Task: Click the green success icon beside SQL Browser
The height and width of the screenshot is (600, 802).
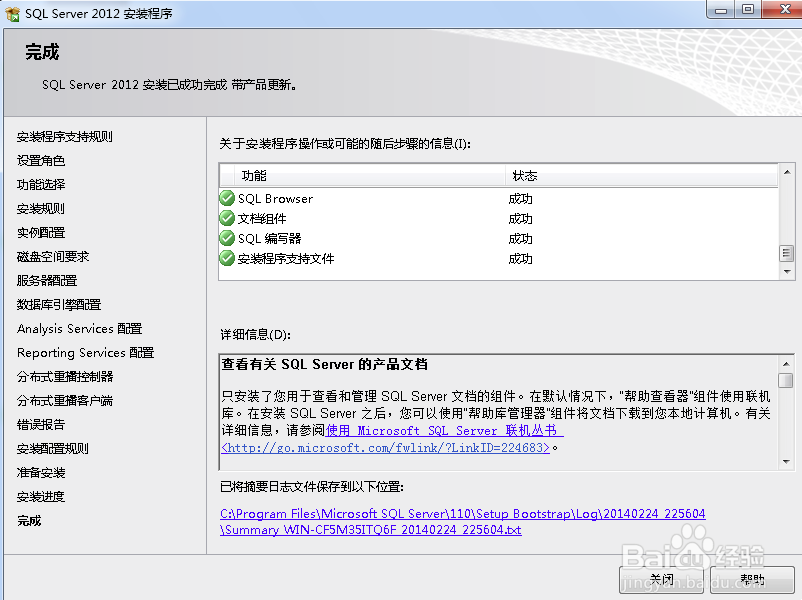Action: (227, 198)
